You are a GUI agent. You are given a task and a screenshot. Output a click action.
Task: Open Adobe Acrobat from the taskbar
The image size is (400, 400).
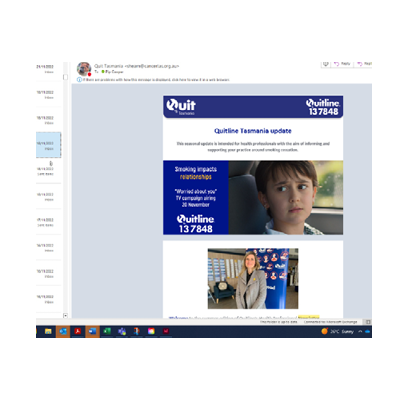point(77,331)
